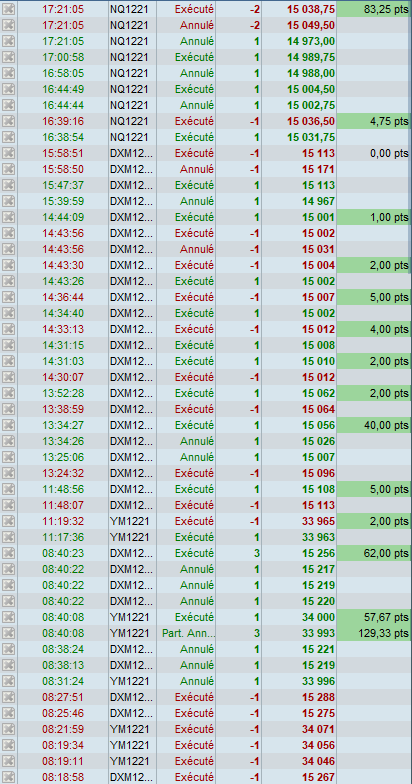Click the Part. Ann... status cell
This screenshot has width=412, height=784.
tap(186, 633)
